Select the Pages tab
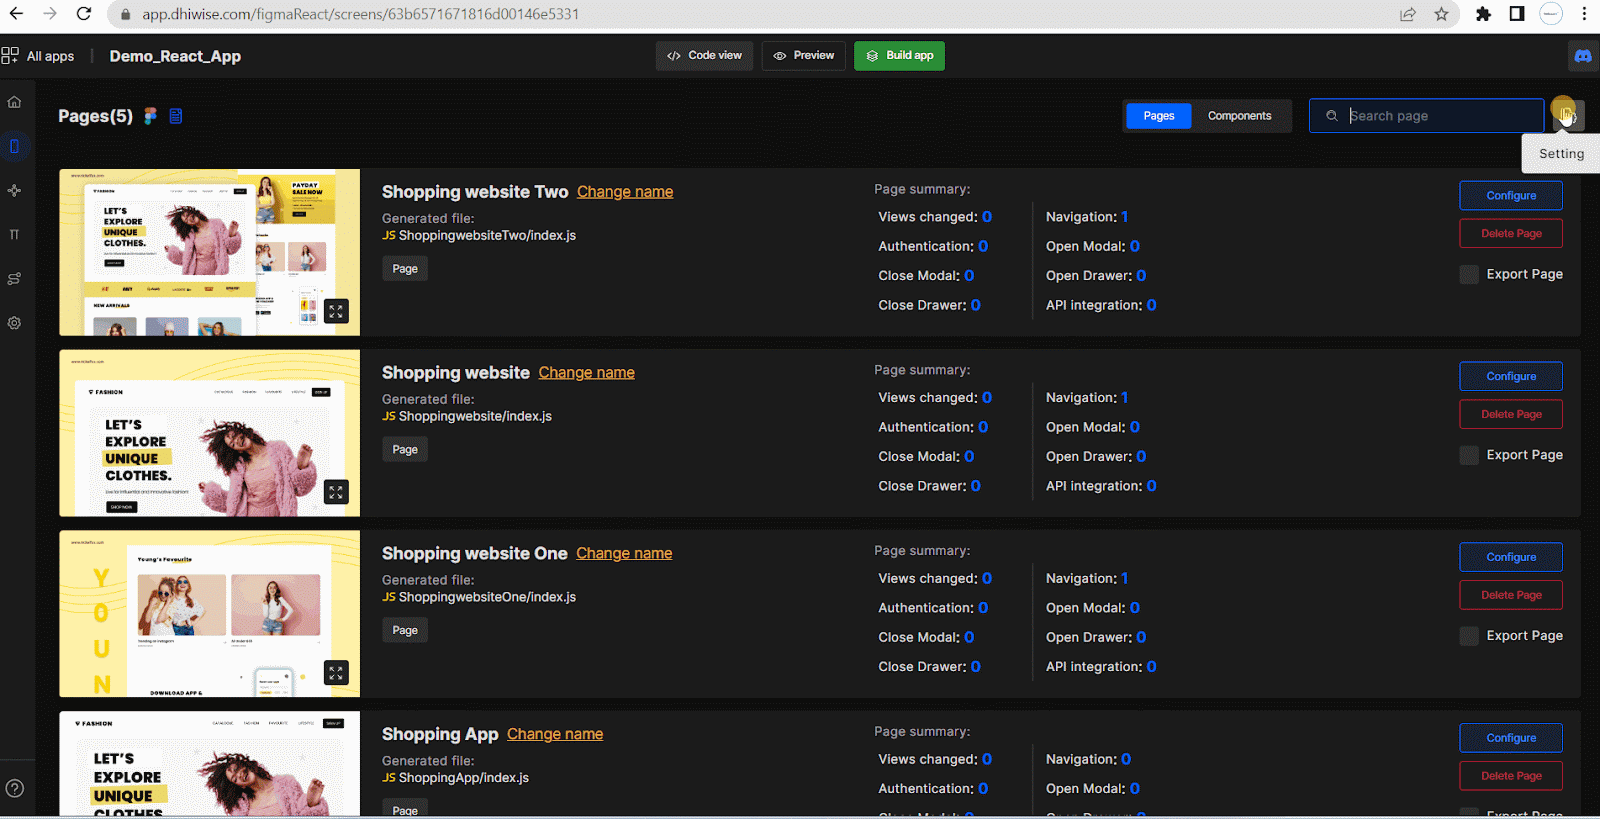Viewport: 1600px width, 819px height. click(1158, 116)
